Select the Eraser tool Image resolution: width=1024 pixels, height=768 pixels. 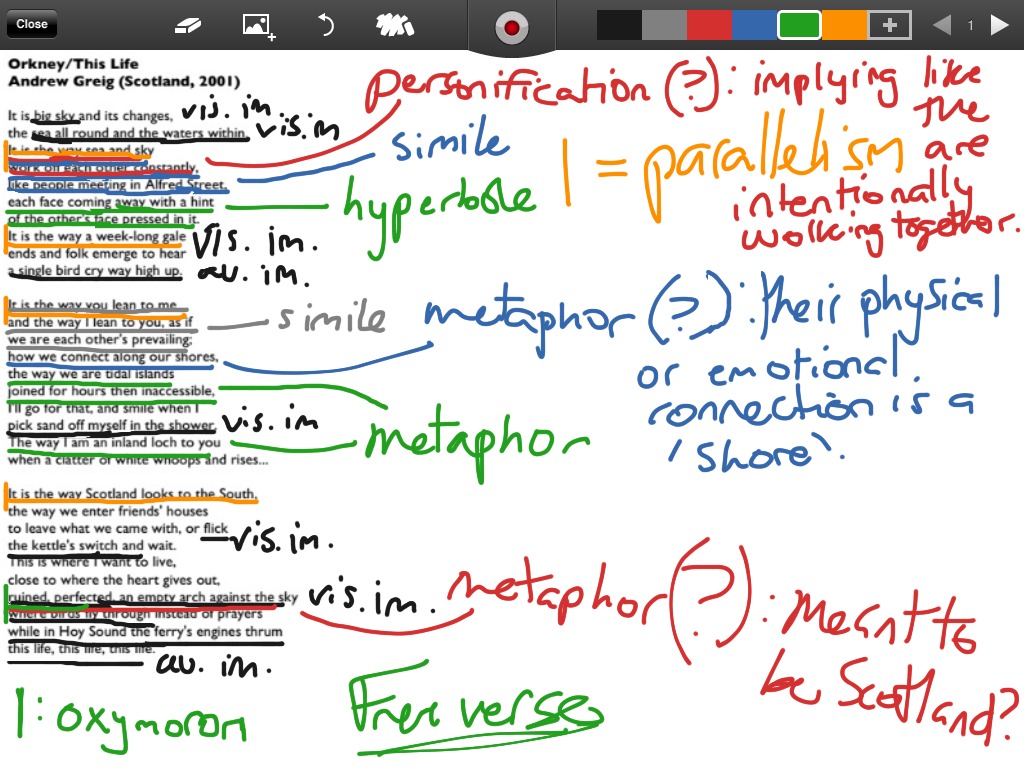point(188,25)
